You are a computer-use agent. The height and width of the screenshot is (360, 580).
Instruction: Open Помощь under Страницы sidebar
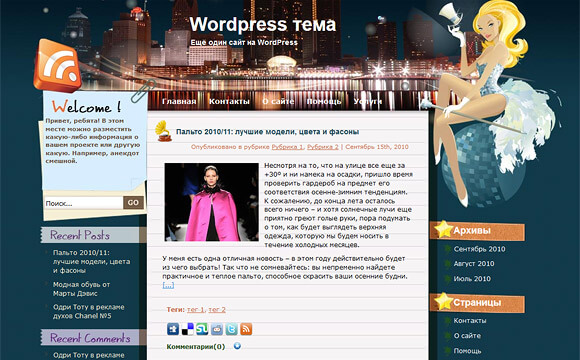point(467,351)
